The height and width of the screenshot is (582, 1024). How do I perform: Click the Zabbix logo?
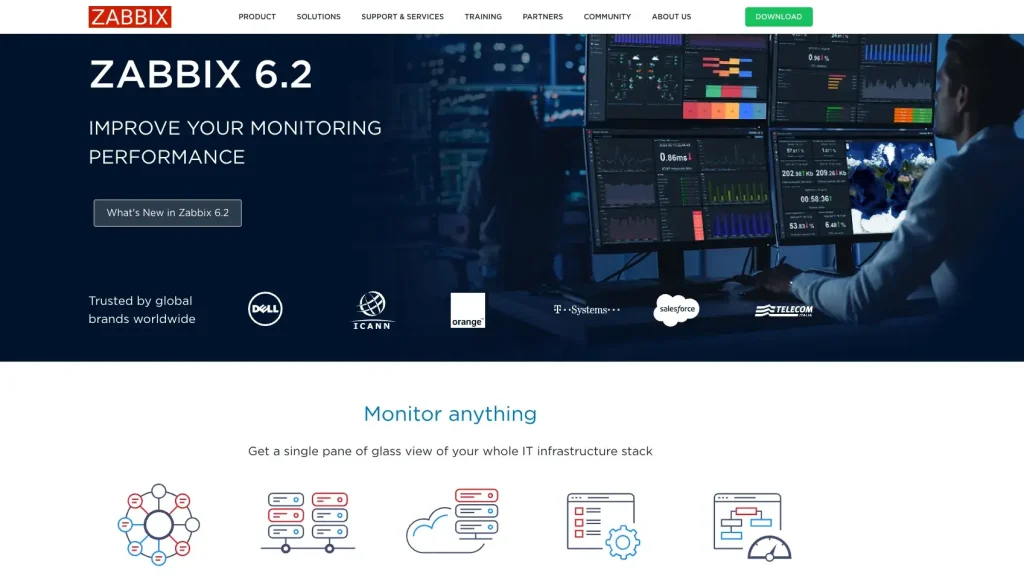click(x=130, y=17)
